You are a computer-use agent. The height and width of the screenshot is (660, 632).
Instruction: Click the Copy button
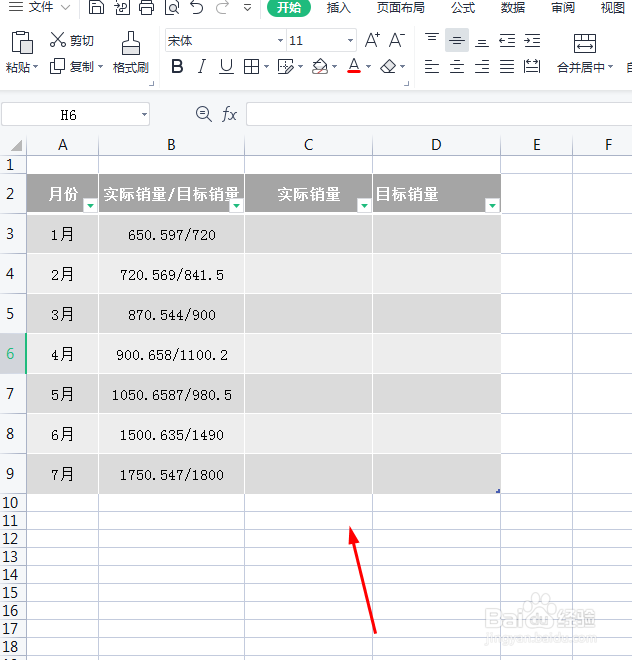72,67
